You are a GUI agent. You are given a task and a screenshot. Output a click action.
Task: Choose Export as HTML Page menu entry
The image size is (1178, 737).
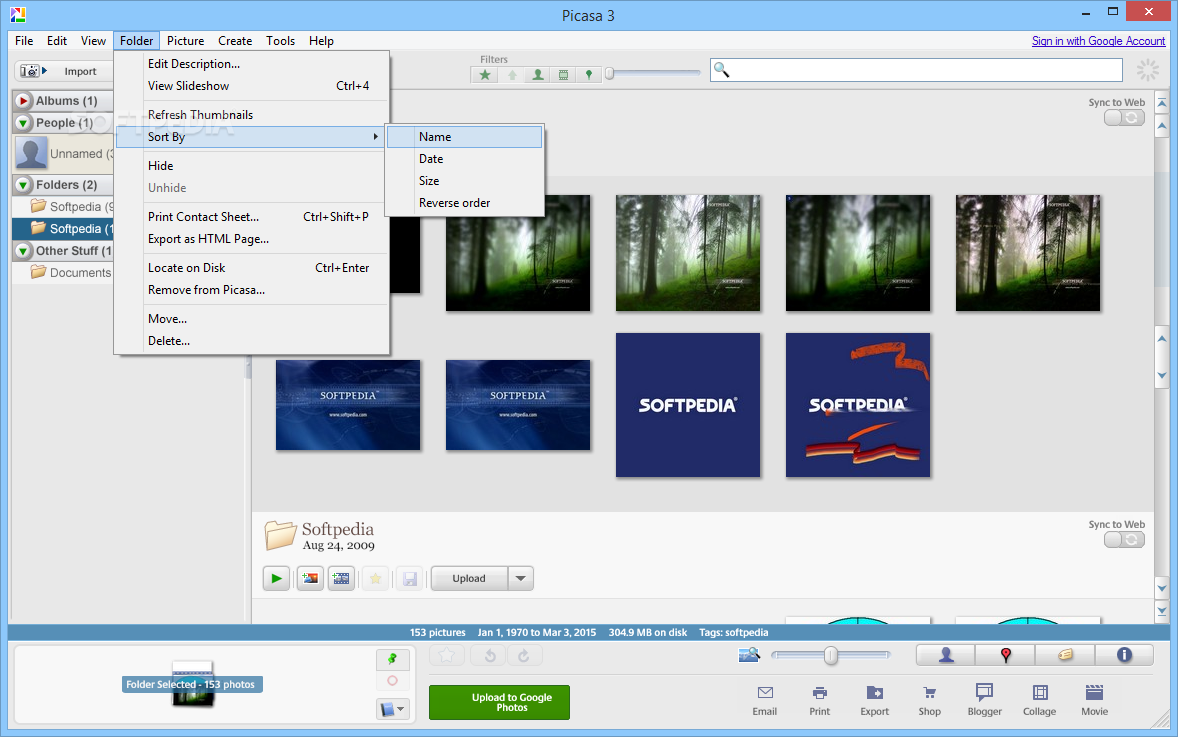point(252,239)
